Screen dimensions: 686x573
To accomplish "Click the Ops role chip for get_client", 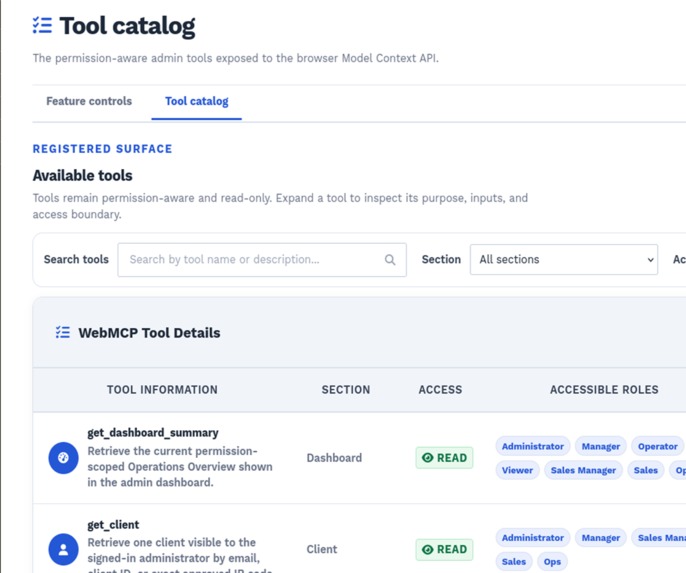I will 552,562.
